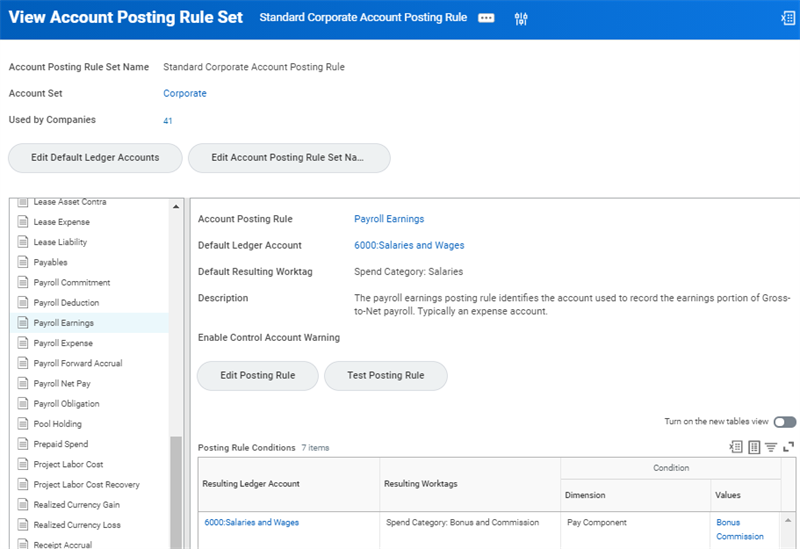This screenshot has height=549, width=800.
Task: Export page to Excel from header icon
Action: [788, 18]
